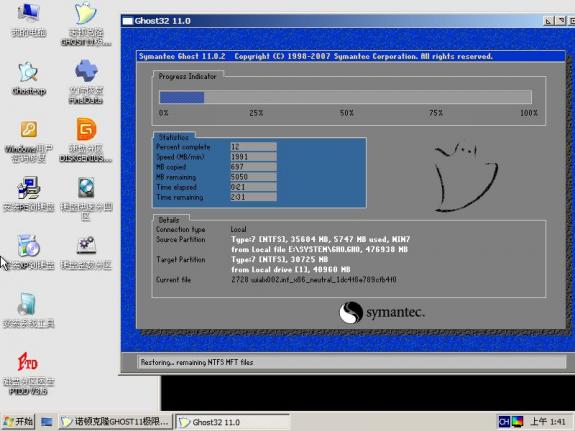The image size is (575, 431).
Task: Click the MB remaining value 5050
Action: click(253, 177)
